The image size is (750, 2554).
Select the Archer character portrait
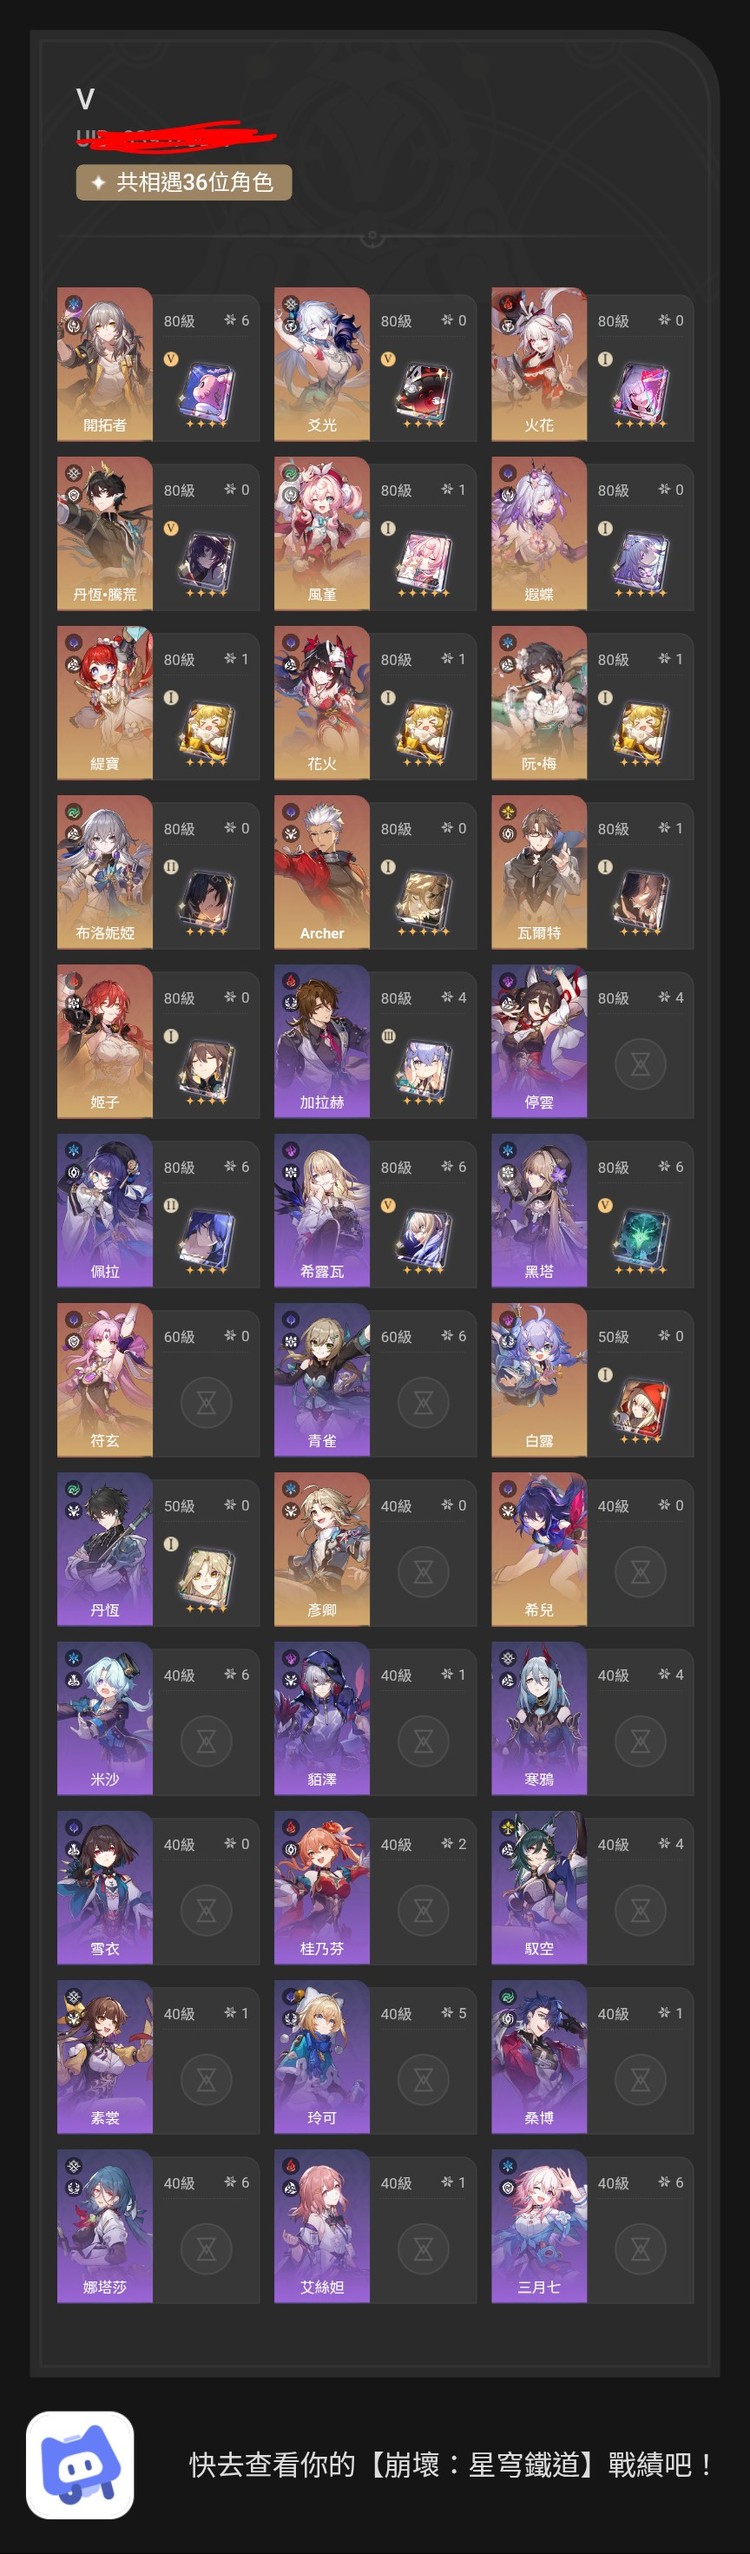pos(322,873)
